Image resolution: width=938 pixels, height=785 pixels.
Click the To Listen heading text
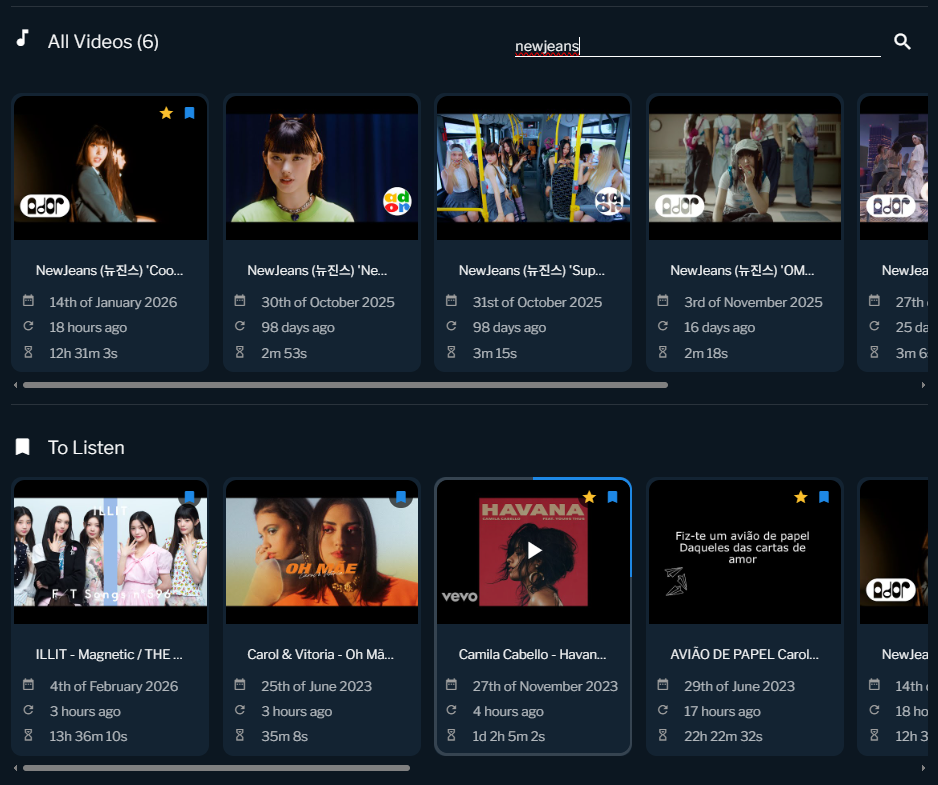(x=86, y=448)
